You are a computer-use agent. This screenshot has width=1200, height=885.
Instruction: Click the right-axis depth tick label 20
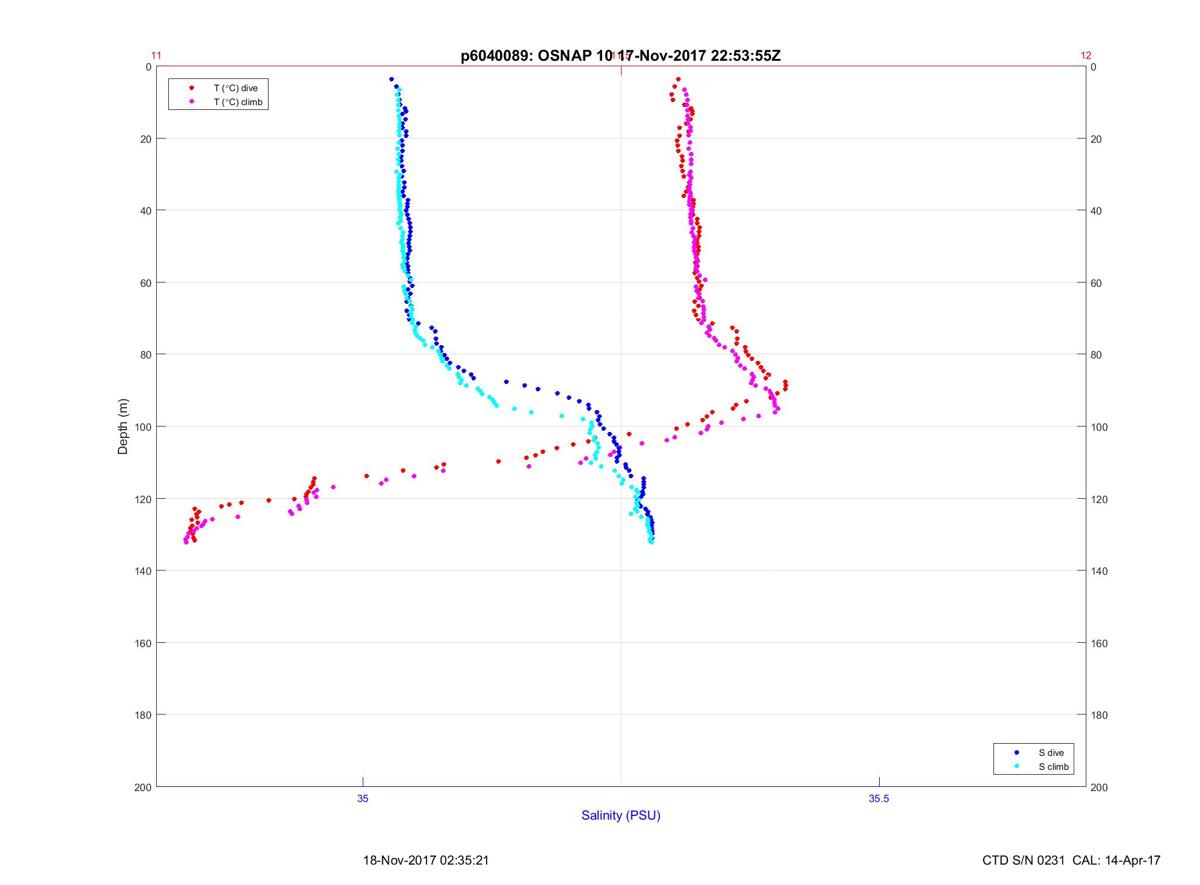coord(1097,139)
